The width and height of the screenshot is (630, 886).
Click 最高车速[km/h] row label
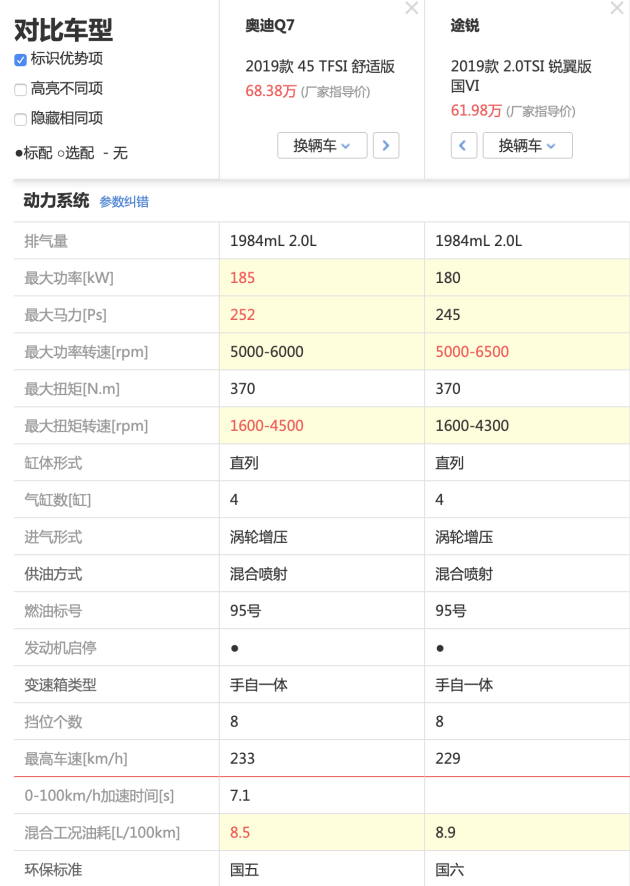tap(76, 758)
